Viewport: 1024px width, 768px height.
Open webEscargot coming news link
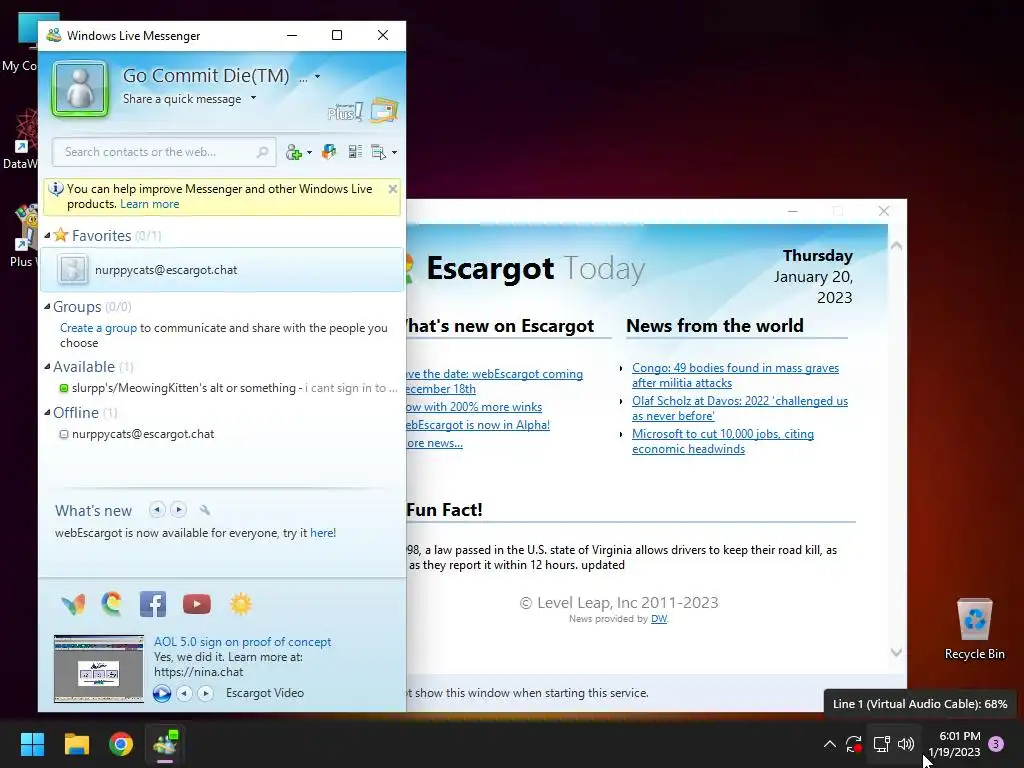pos(494,381)
